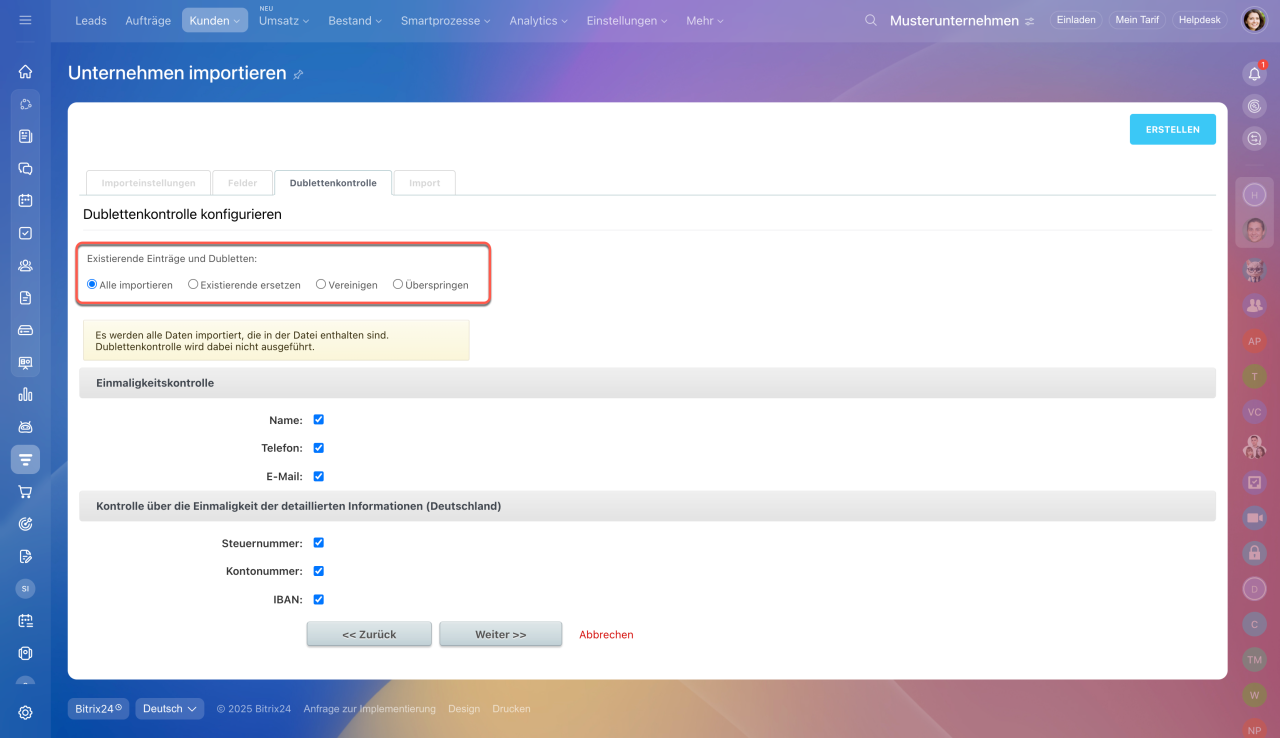Open the Musterunternehmen account switcher
Screen dimensions: 1280x738
[x=962, y=20]
